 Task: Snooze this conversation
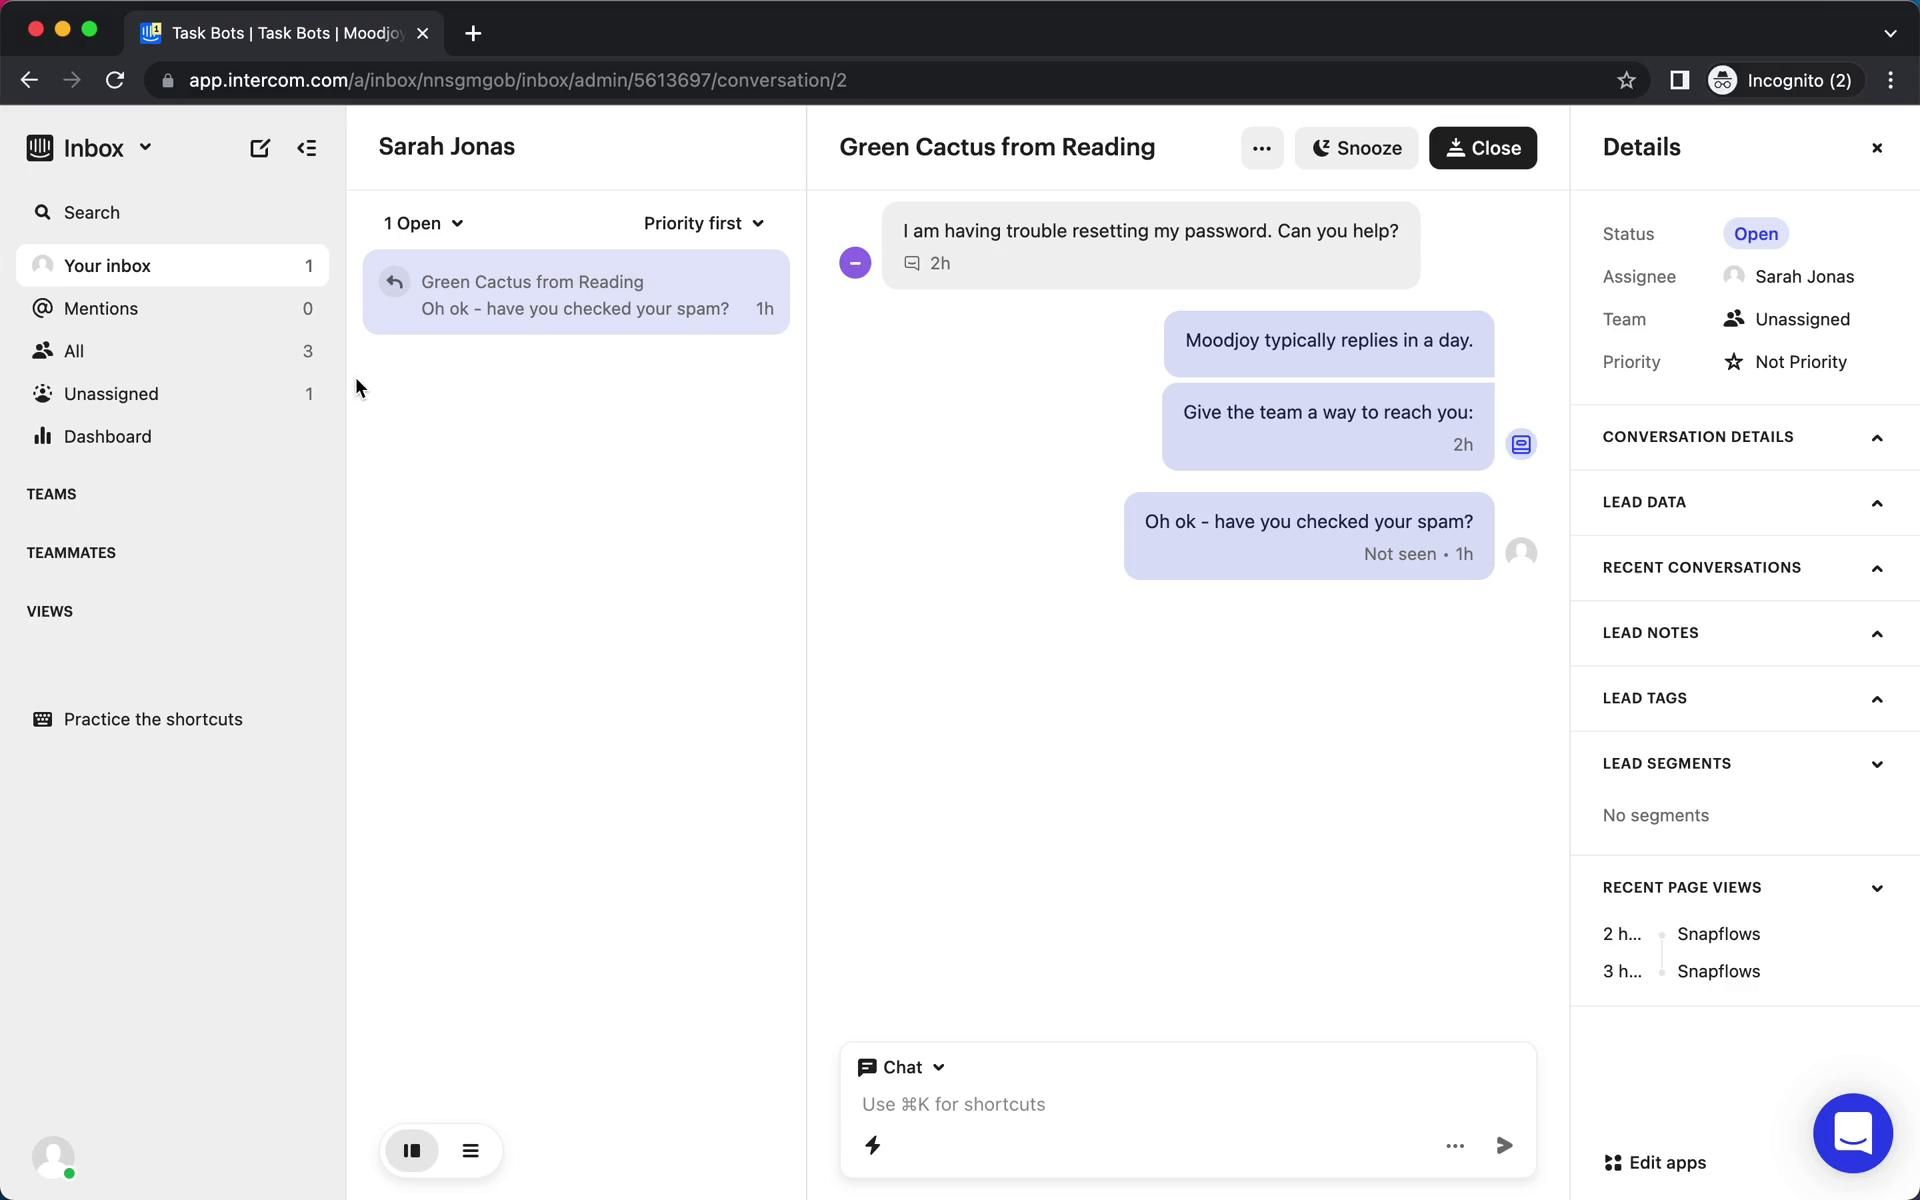pos(1355,148)
